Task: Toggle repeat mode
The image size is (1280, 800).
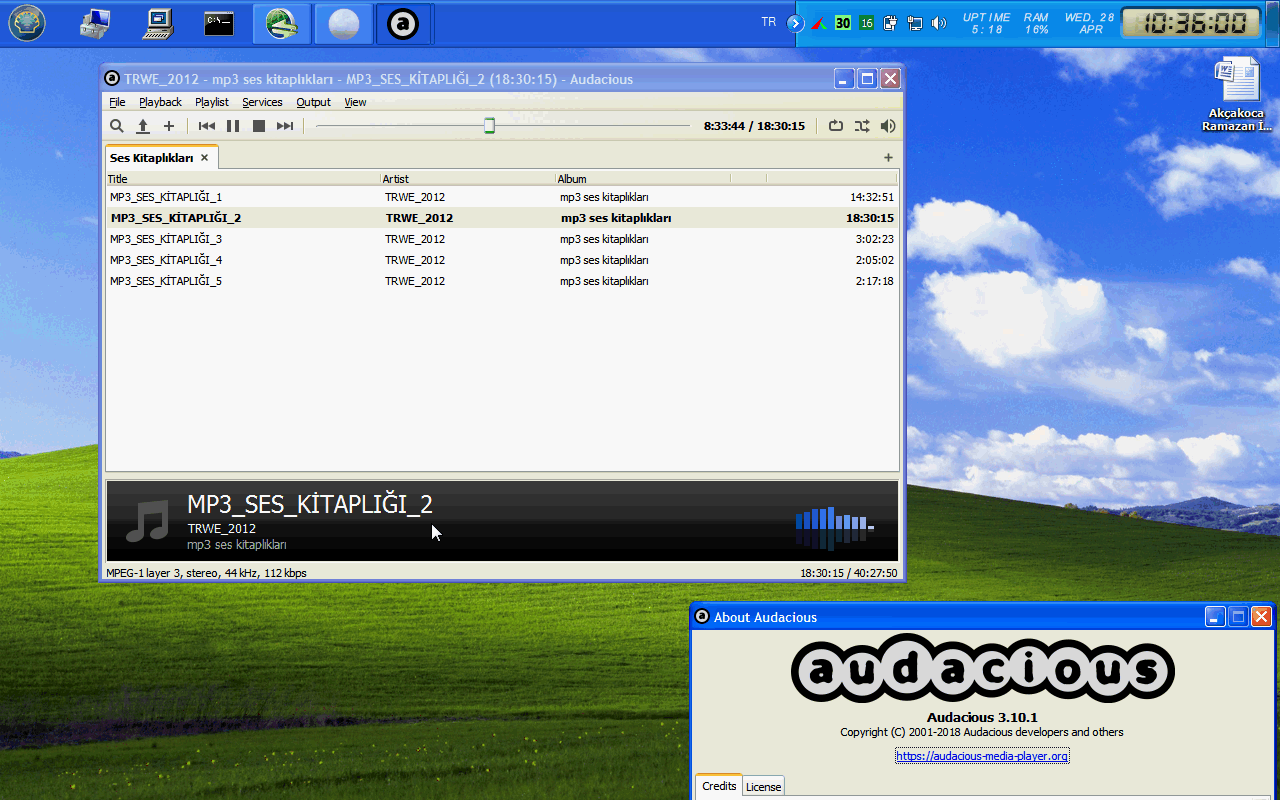Action: (x=836, y=126)
